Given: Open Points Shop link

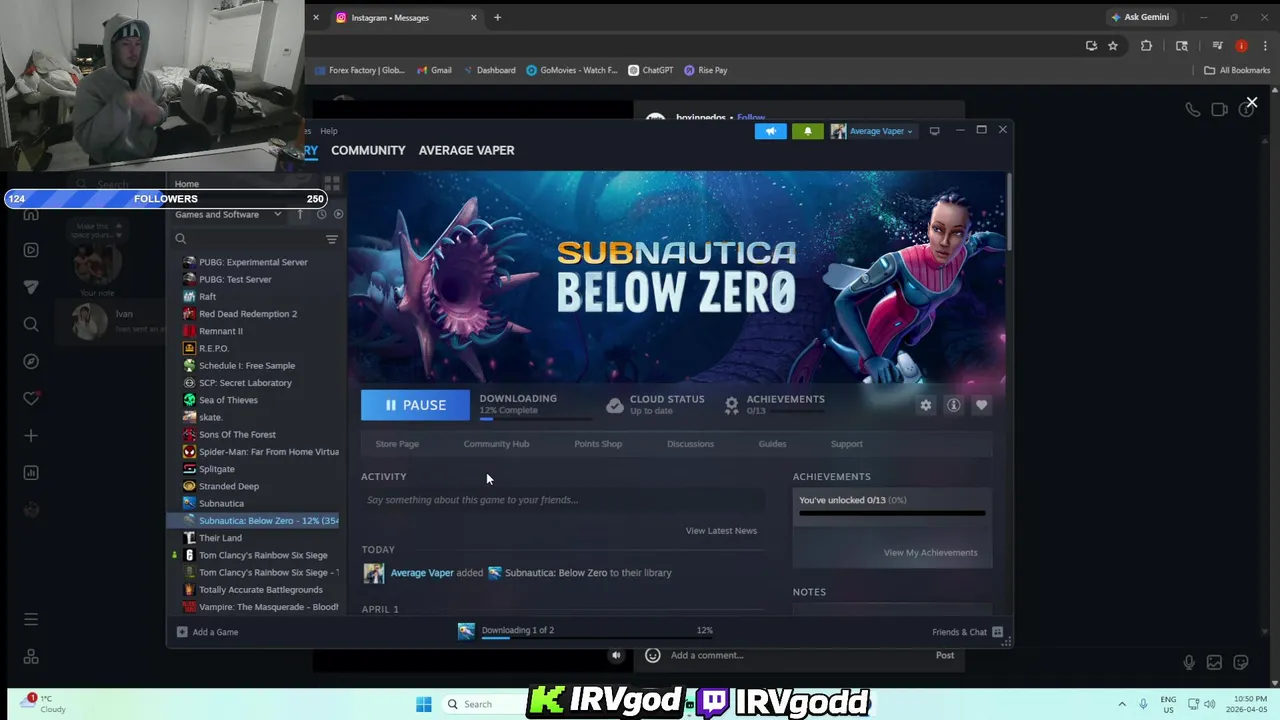Looking at the screenshot, I should 598,444.
